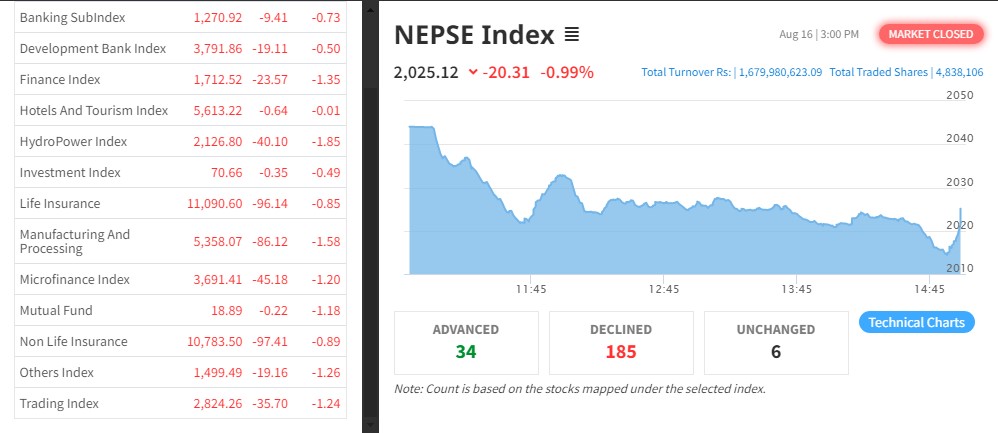
Task: Click the red down-arrow change indicator
Action: click(473, 72)
